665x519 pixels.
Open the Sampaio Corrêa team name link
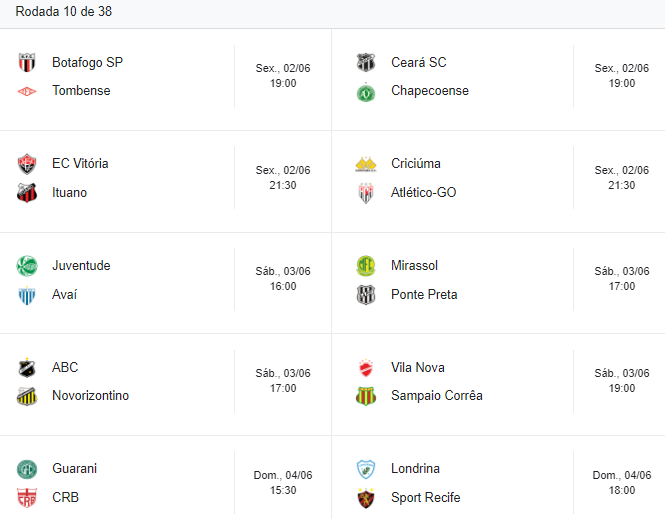(x=436, y=395)
